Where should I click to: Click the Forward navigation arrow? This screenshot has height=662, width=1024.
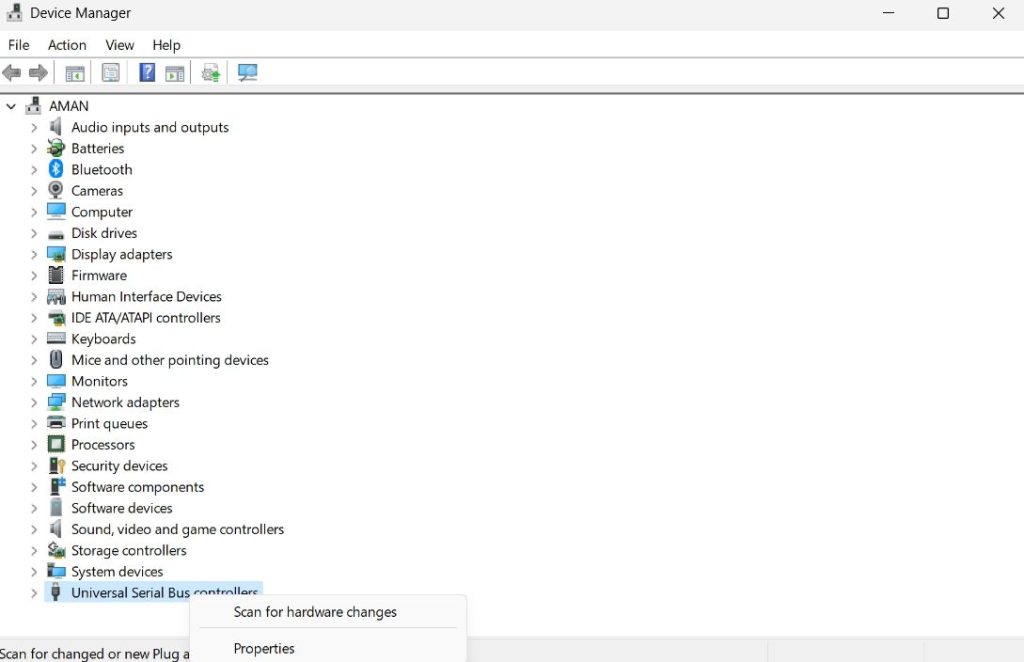pyautogui.click(x=38, y=72)
